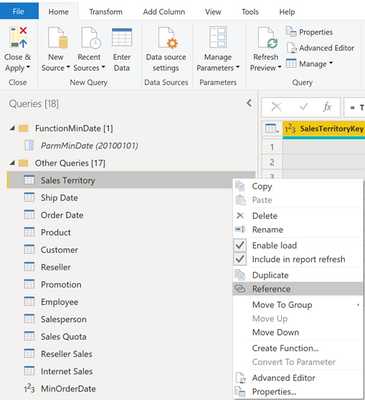The height and width of the screenshot is (400, 365).
Task: Click the Other Queries folder icon
Action: pos(23,163)
